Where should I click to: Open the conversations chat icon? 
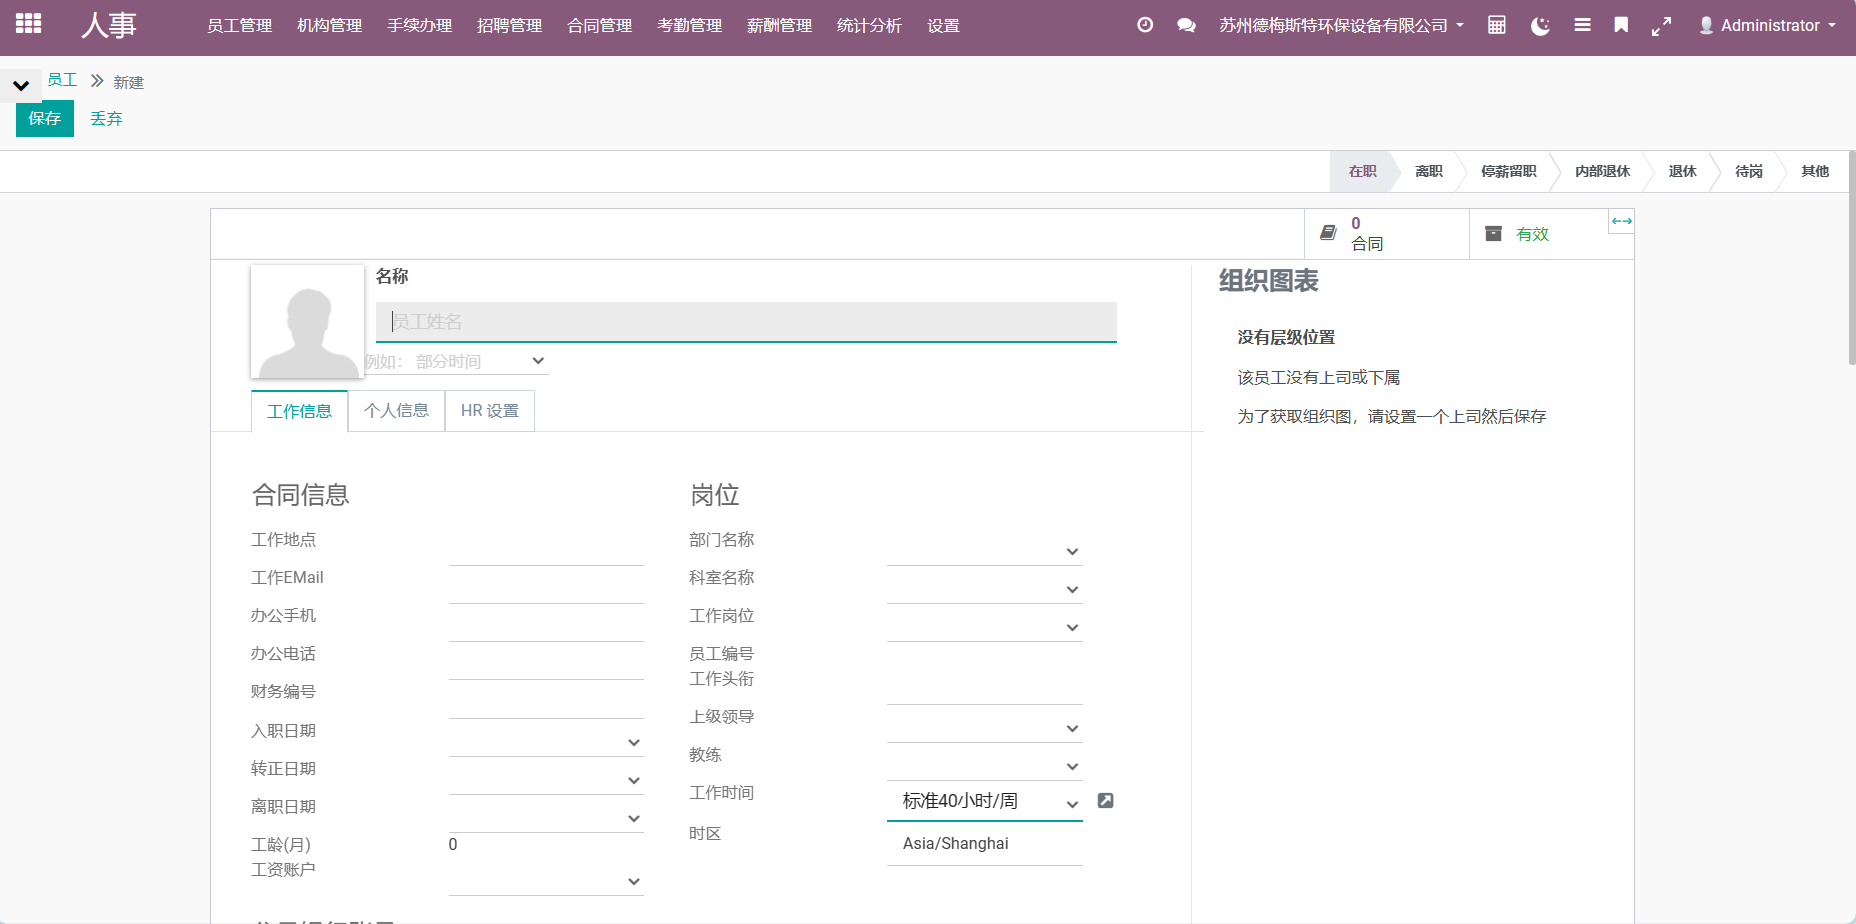pos(1186,25)
